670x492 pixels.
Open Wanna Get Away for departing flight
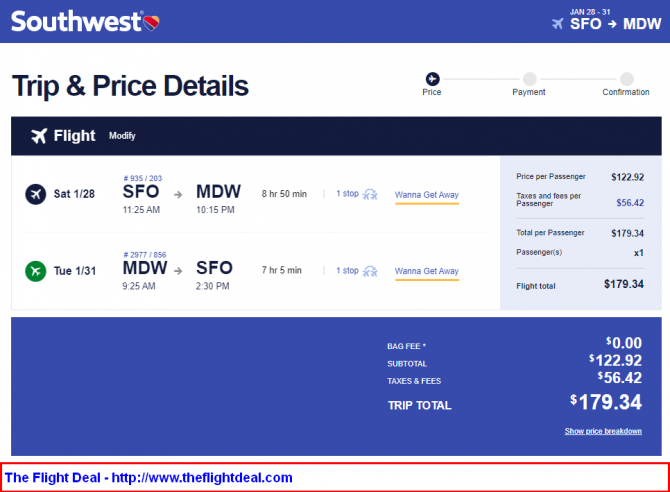[426, 195]
